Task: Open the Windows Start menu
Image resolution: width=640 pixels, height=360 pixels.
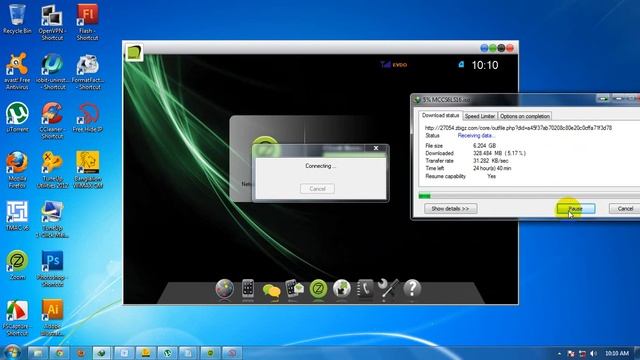Action: (x=11, y=352)
